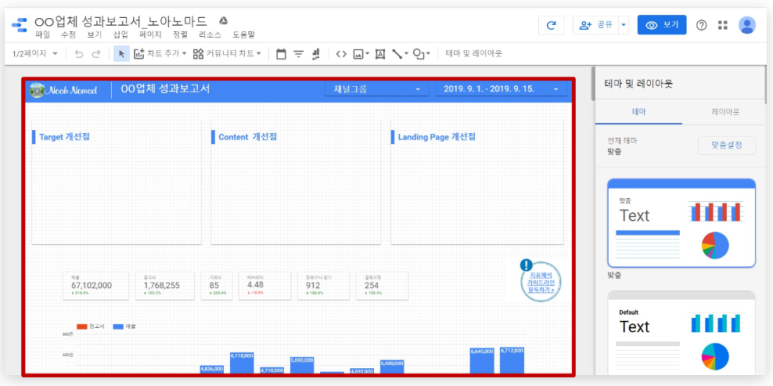
Task: Open the 삽입 menu
Action: click(x=120, y=35)
